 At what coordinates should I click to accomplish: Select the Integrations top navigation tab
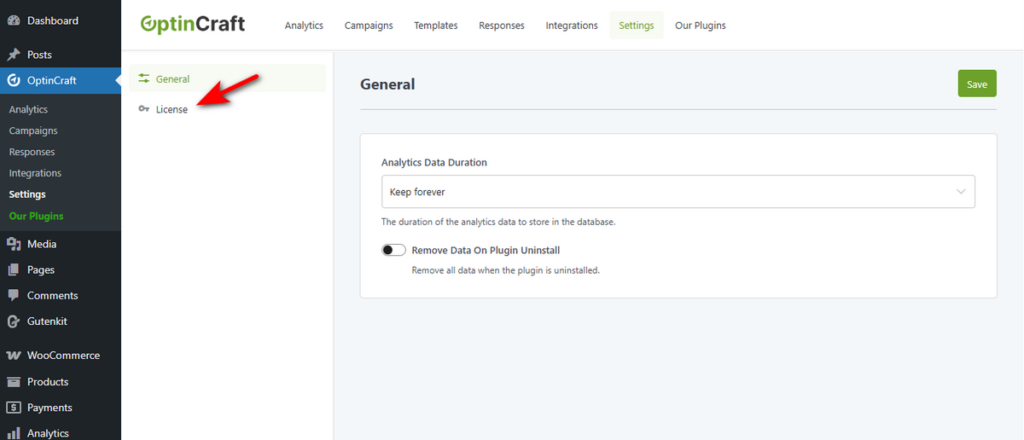click(x=571, y=26)
